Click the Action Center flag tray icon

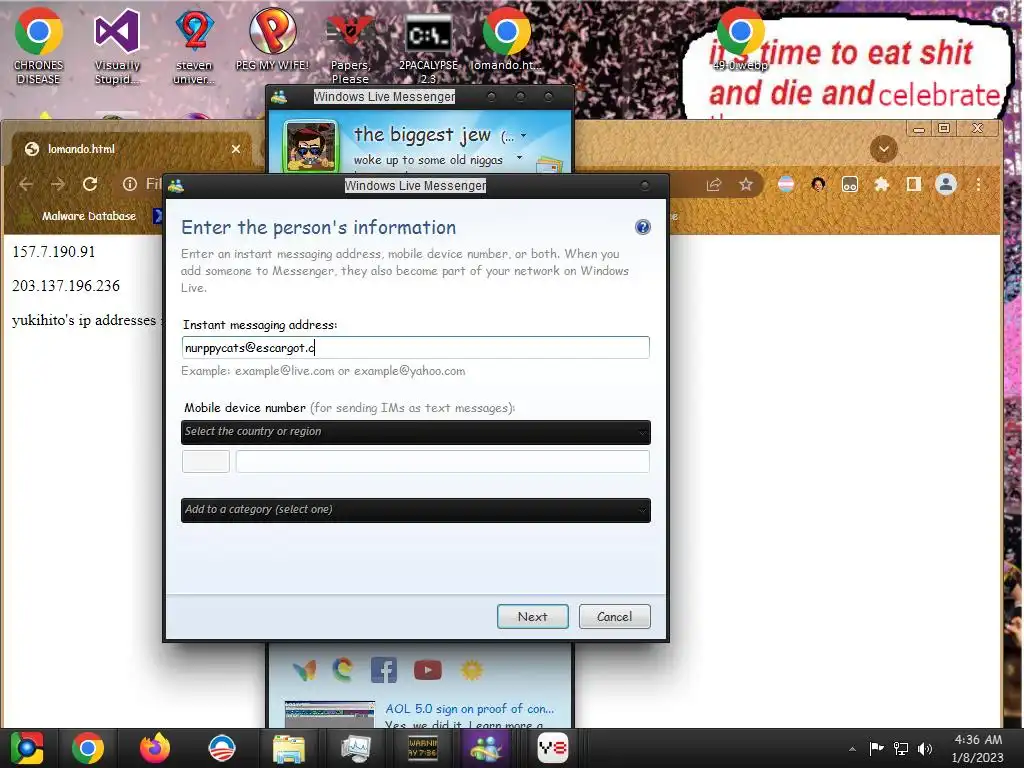click(876, 748)
